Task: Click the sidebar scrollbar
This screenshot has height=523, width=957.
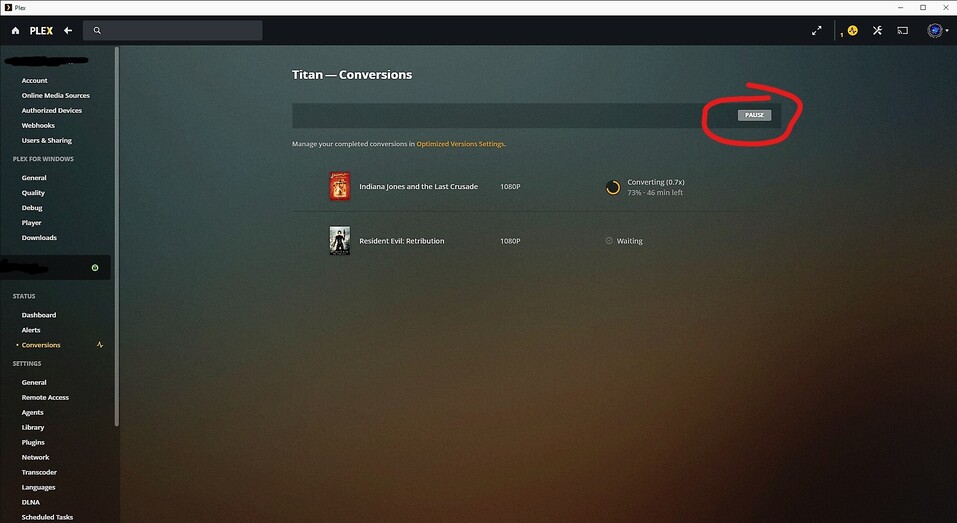Action: [117, 237]
